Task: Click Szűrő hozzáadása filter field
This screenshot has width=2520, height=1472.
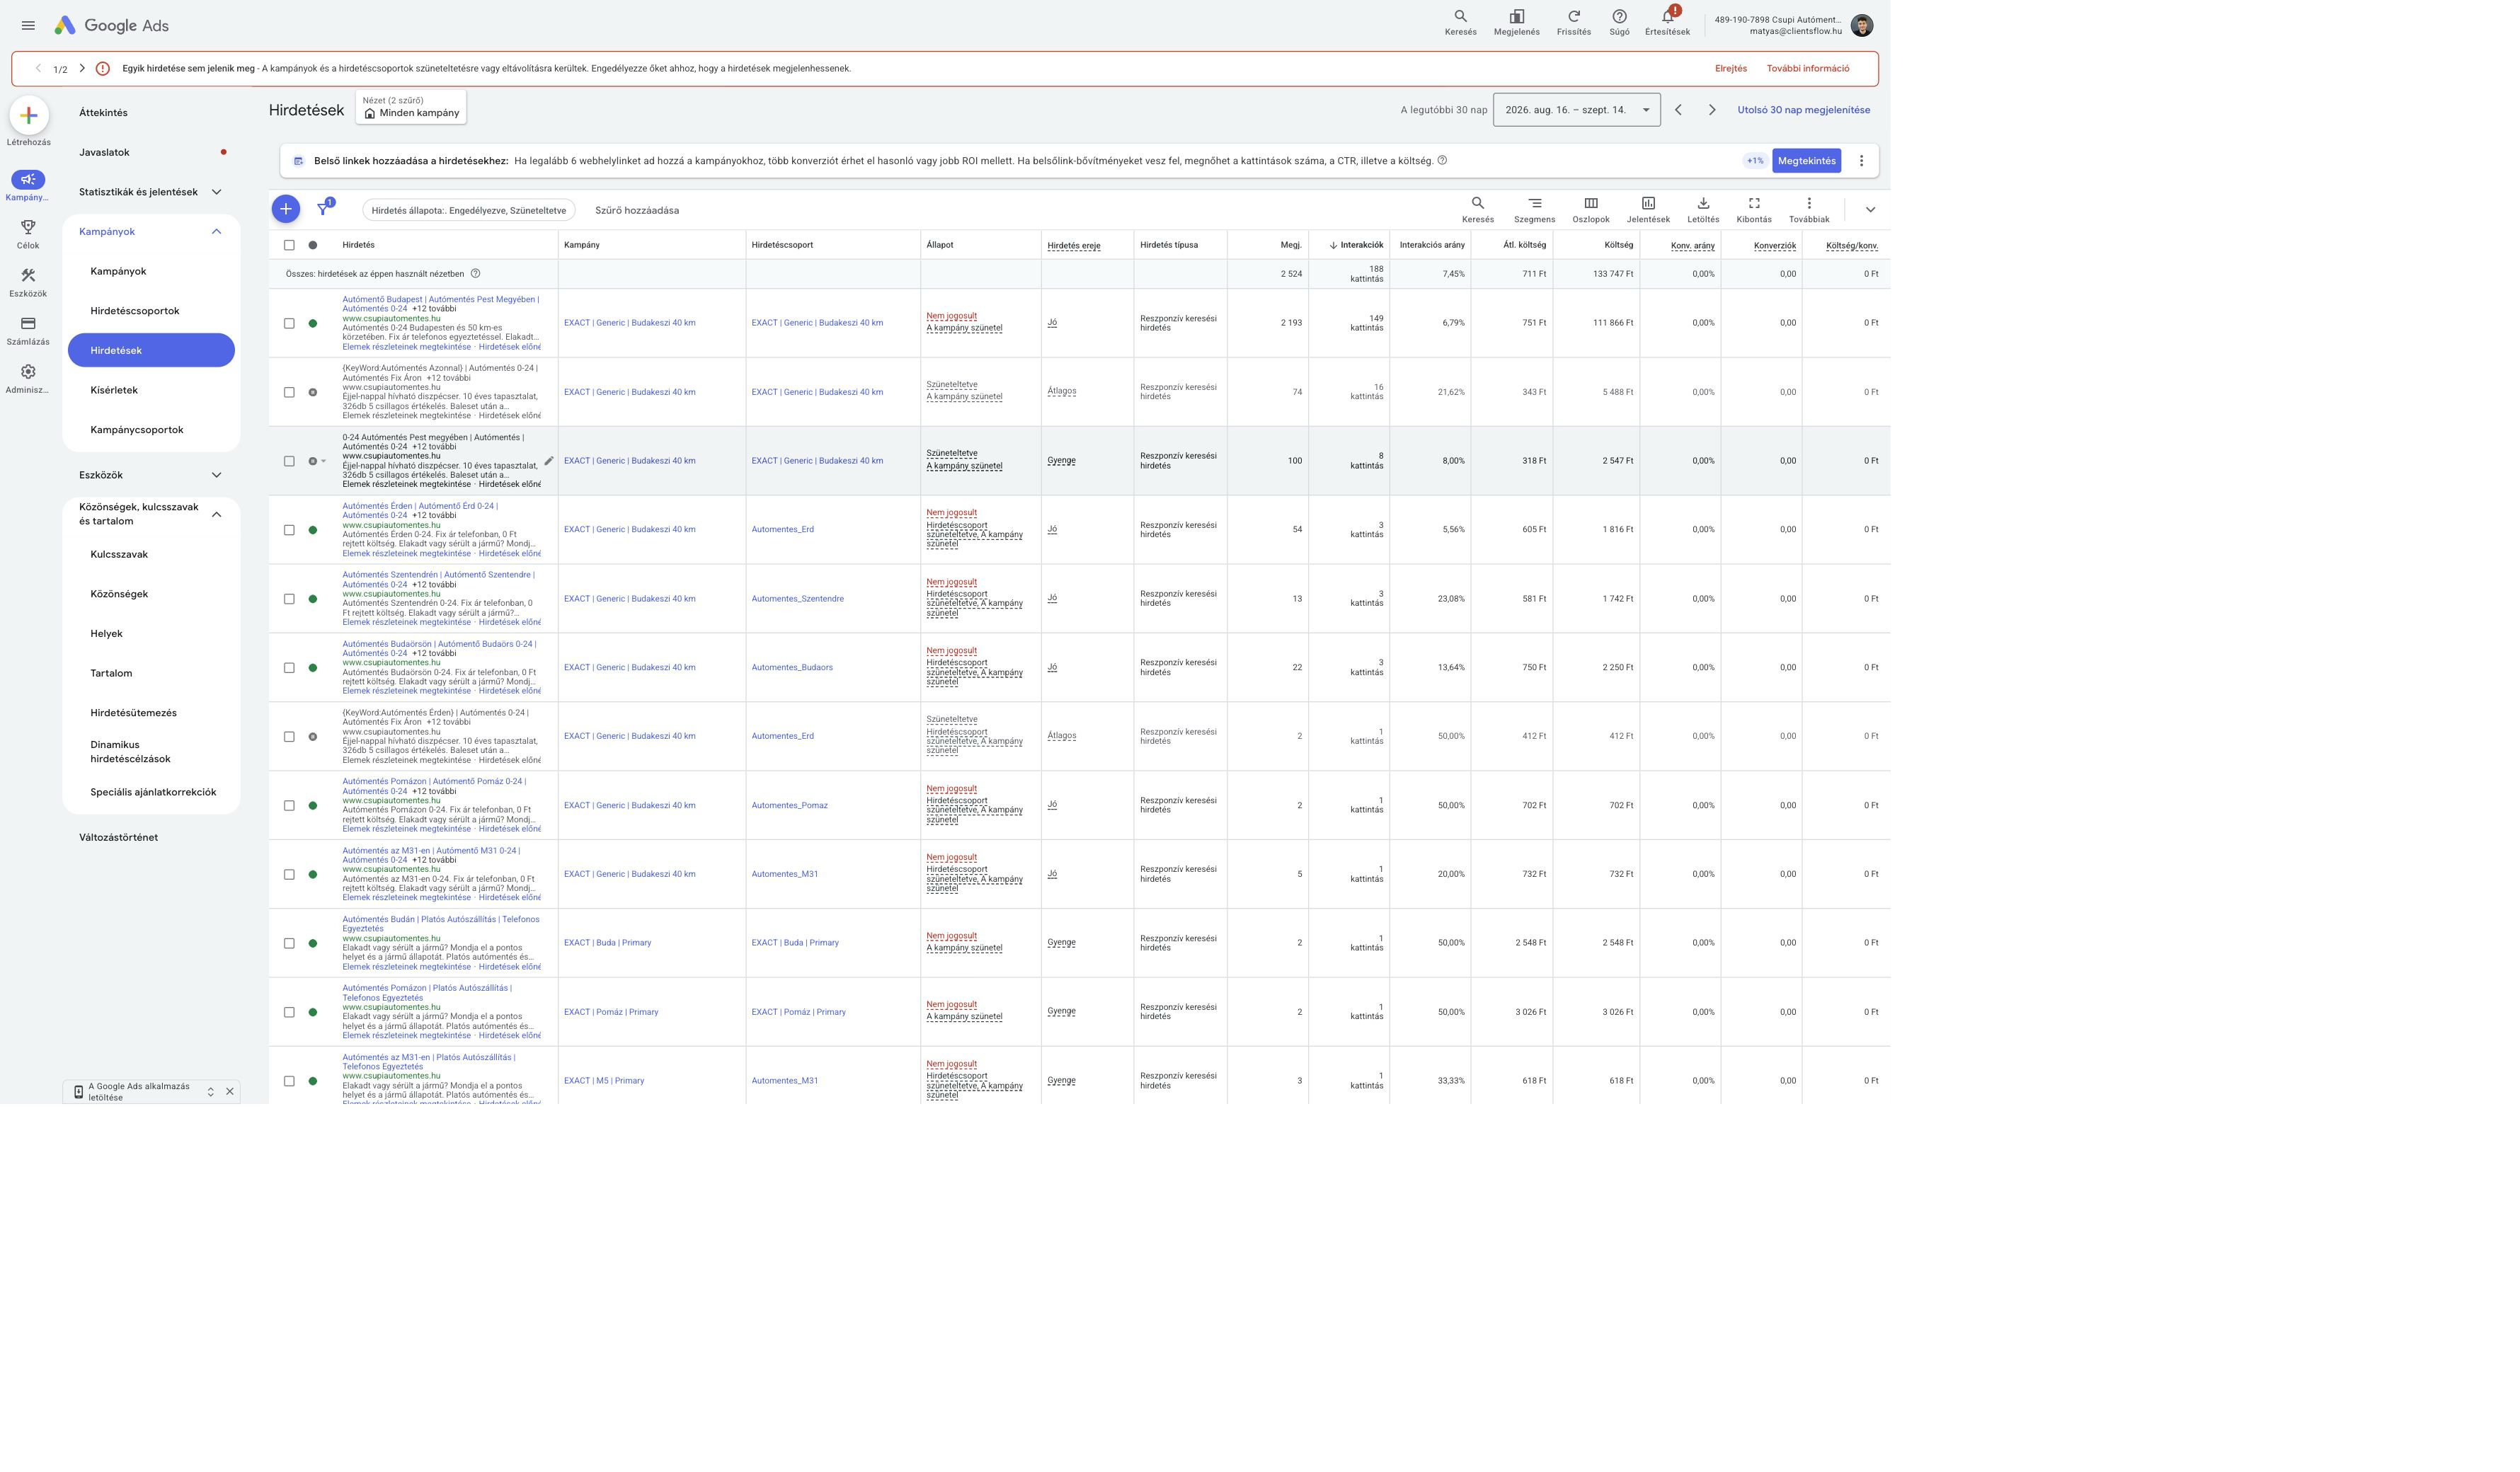Action: (637, 210)
